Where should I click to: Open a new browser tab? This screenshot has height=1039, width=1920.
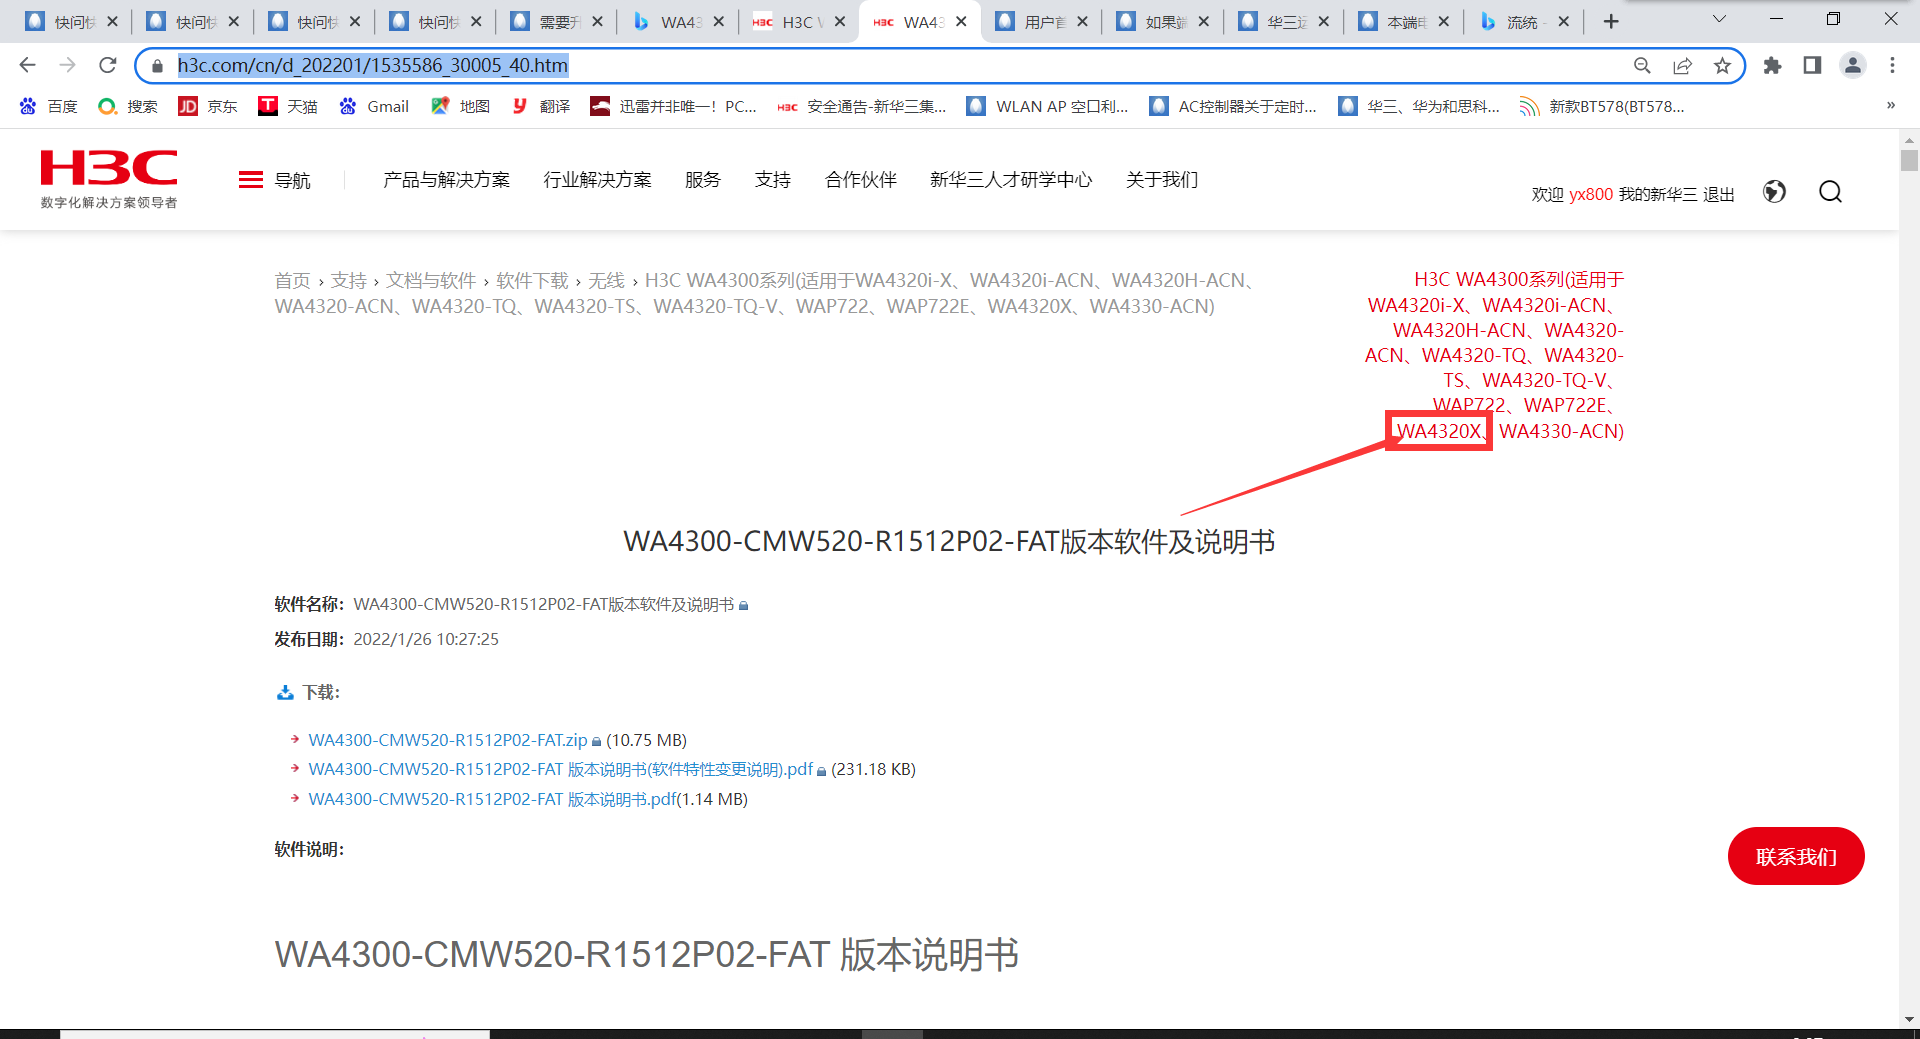coord(1611,21)
